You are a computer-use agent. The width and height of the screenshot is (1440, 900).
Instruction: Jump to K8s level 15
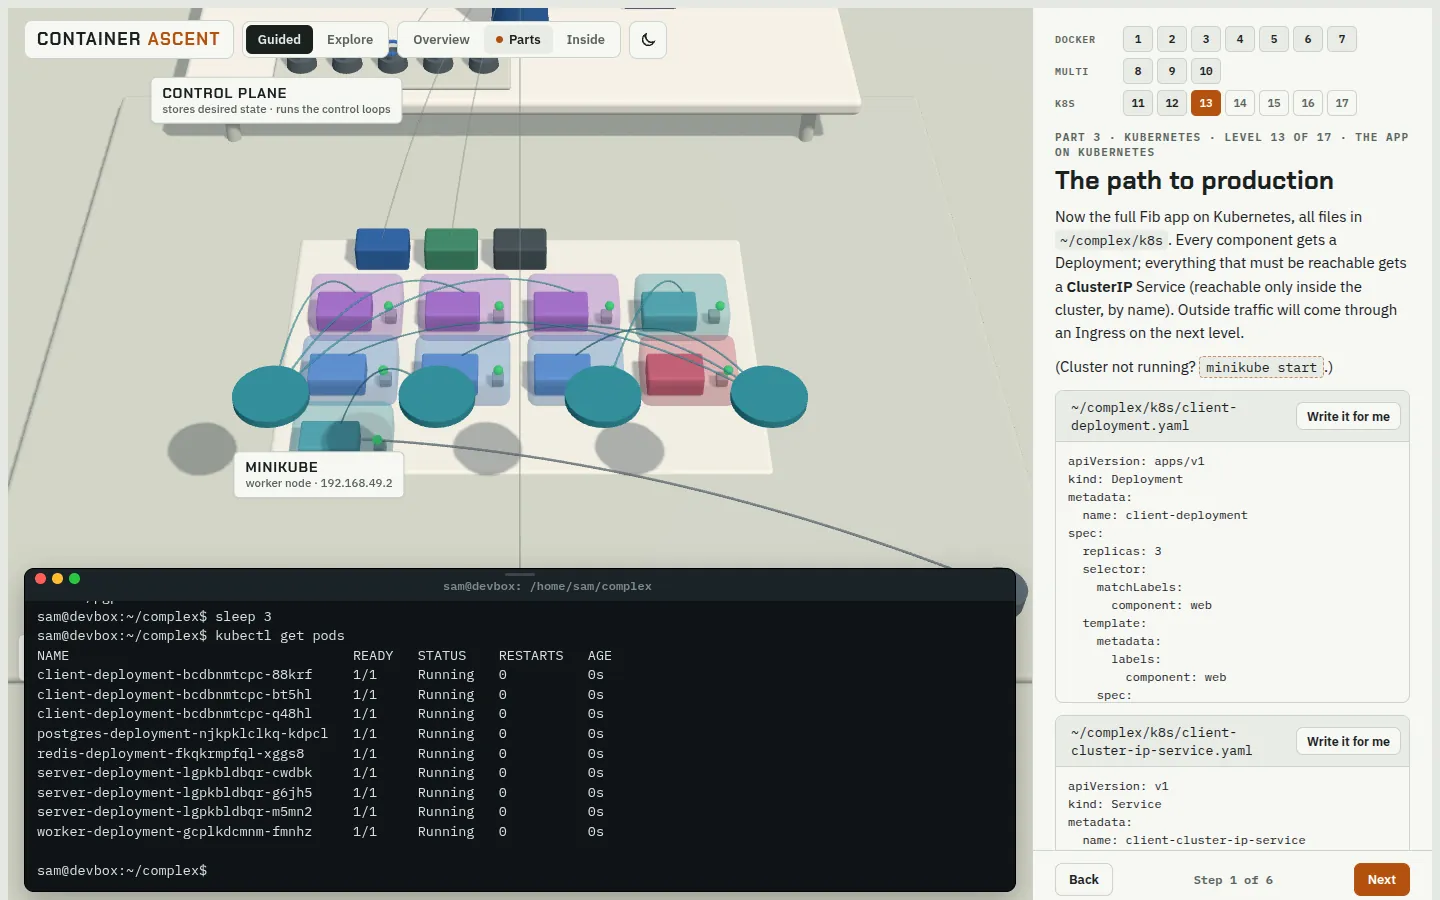tap(1274, 103)
